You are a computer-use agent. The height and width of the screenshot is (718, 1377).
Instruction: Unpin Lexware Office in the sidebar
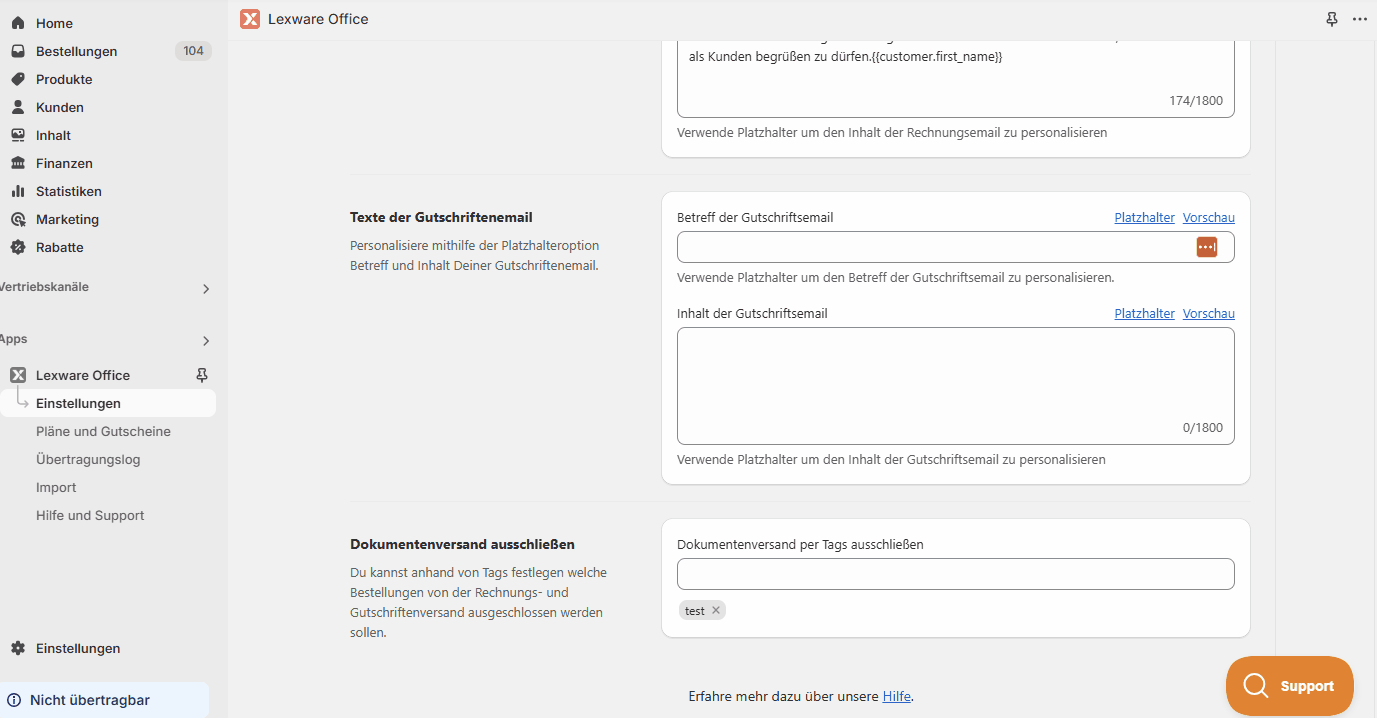[x=202, y=375]
